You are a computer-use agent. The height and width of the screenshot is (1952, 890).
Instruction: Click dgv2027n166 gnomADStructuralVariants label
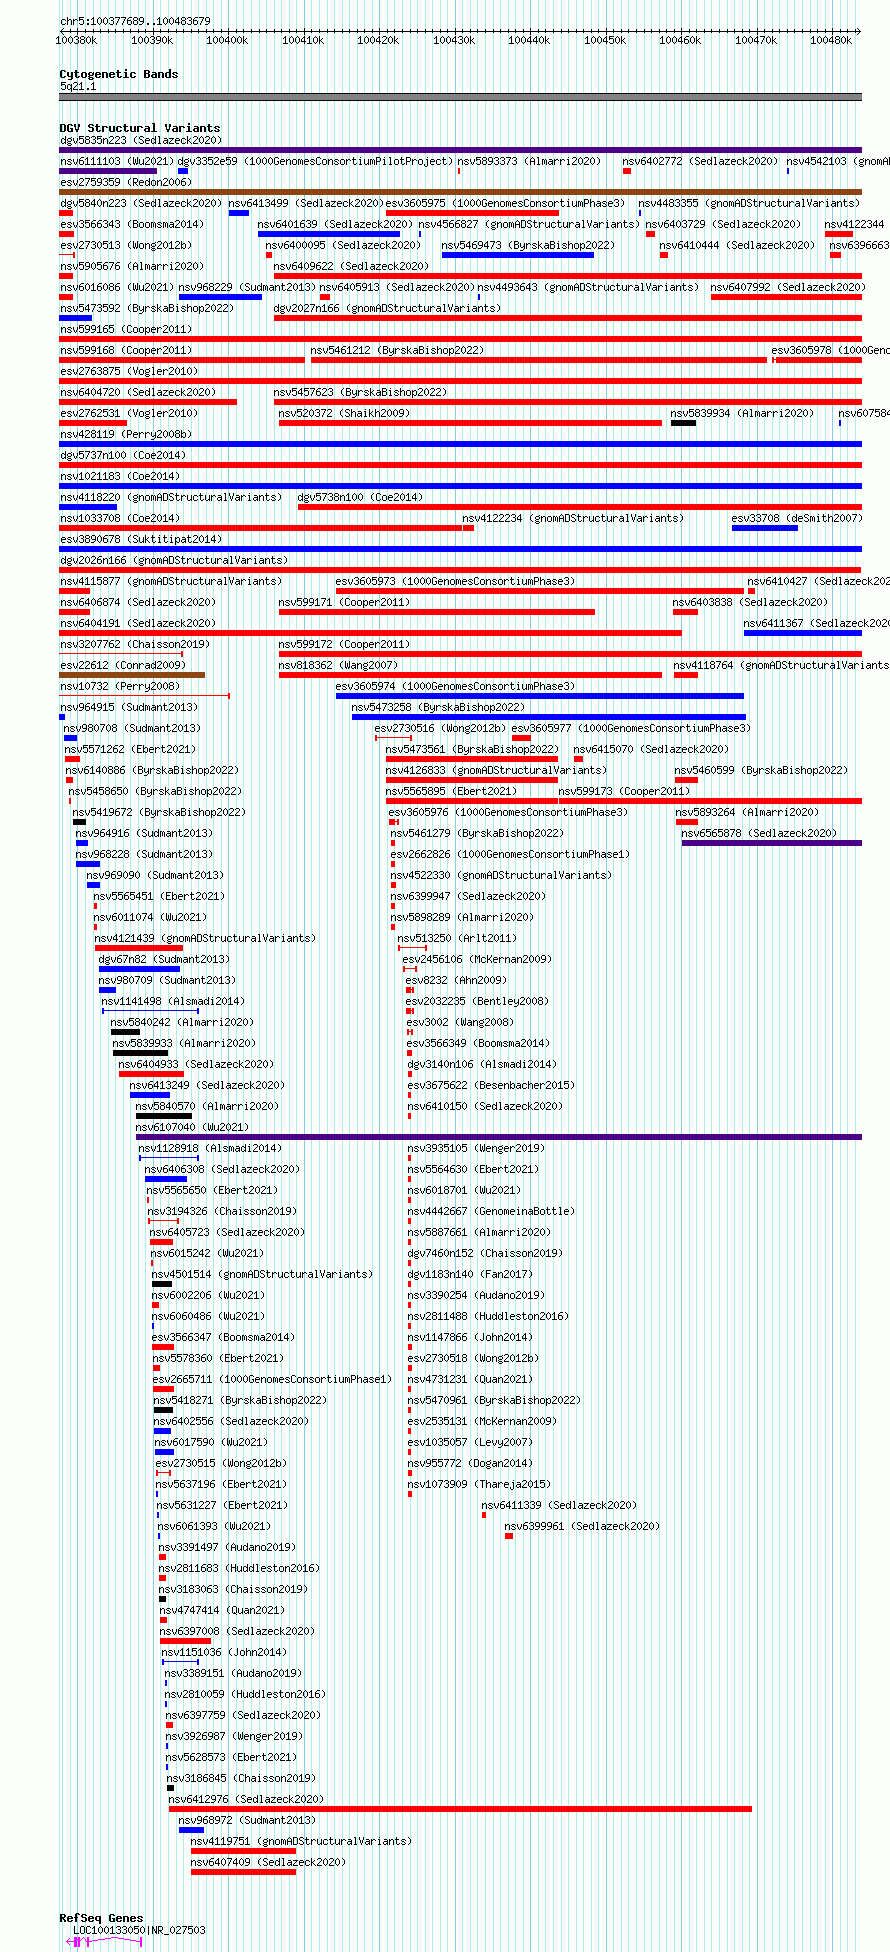pyautogui.click(x=387, y=308)
